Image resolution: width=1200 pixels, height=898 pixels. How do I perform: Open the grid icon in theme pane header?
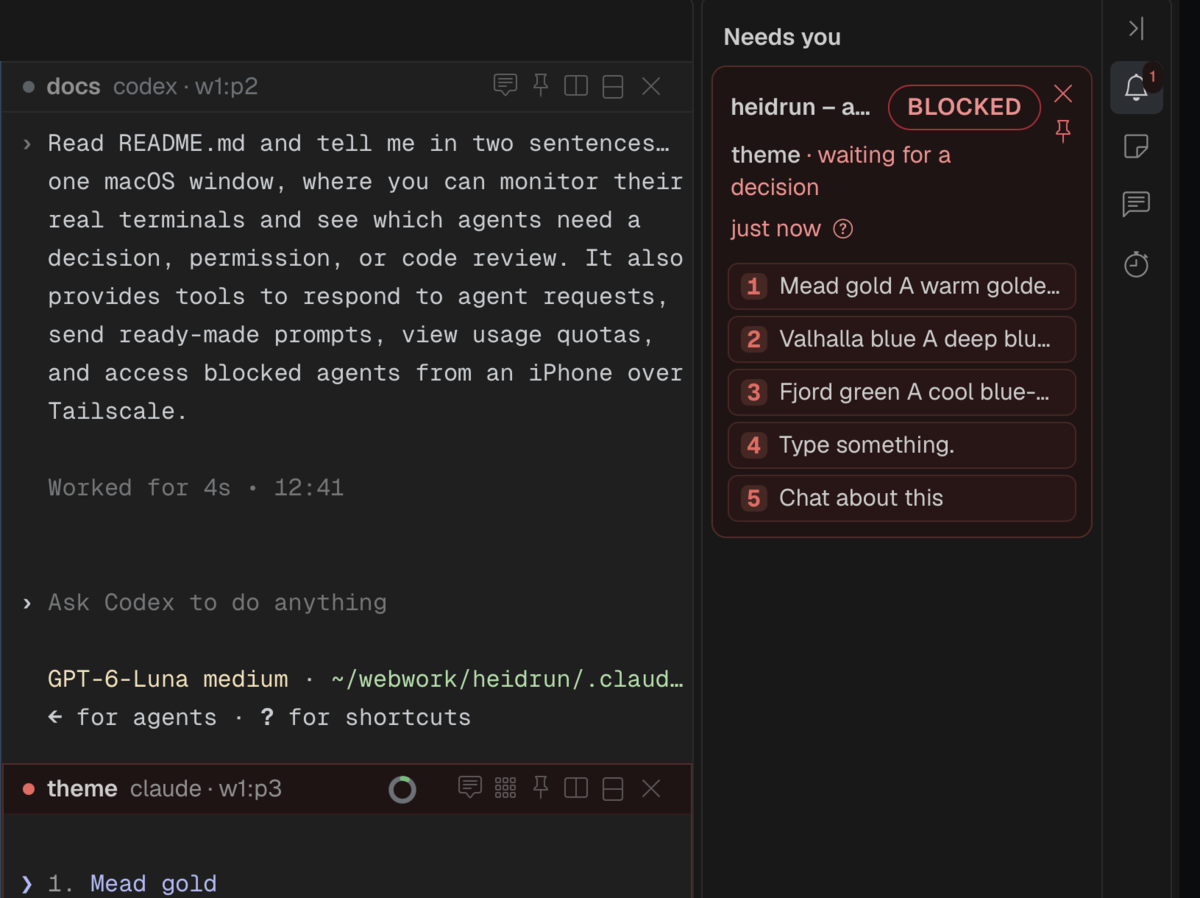tap(506, 788)
